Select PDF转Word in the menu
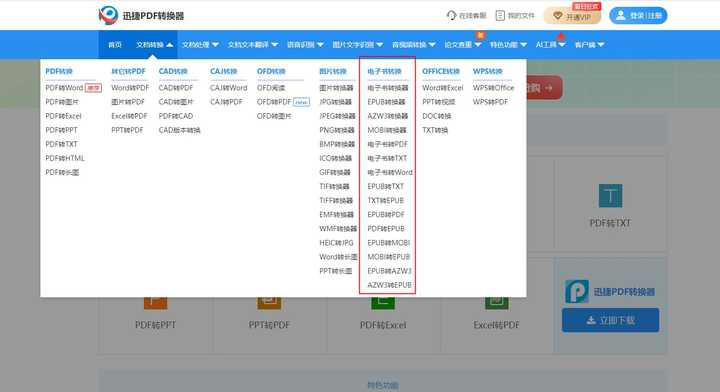Image resolution: width=720 pixels, height=392 pixels. pyautogui.click(x=64, y=88)
